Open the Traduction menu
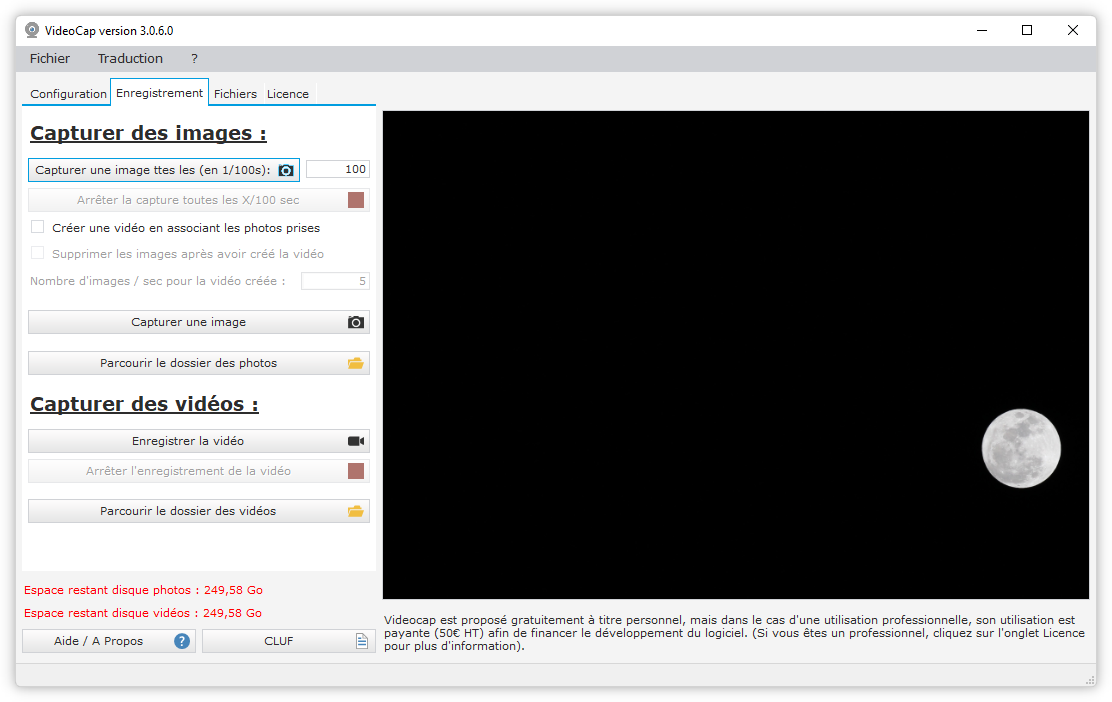Screen dimensions: 1112x702 [130, 59]
